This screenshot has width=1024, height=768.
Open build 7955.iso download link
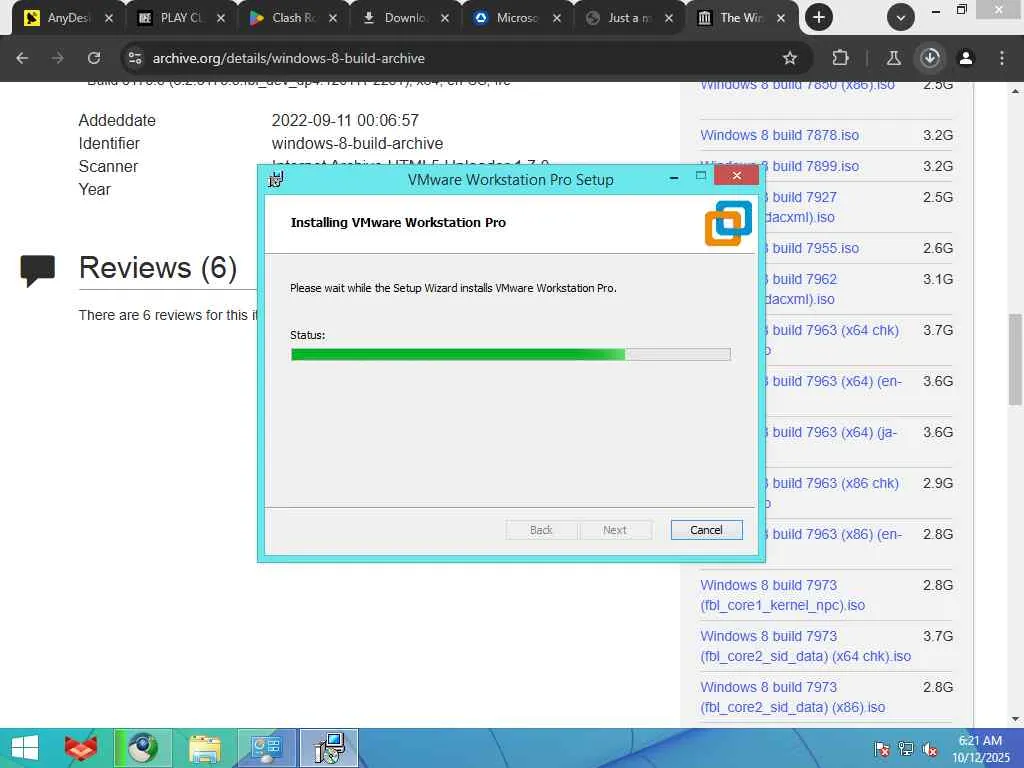click(x=812, y=248)
